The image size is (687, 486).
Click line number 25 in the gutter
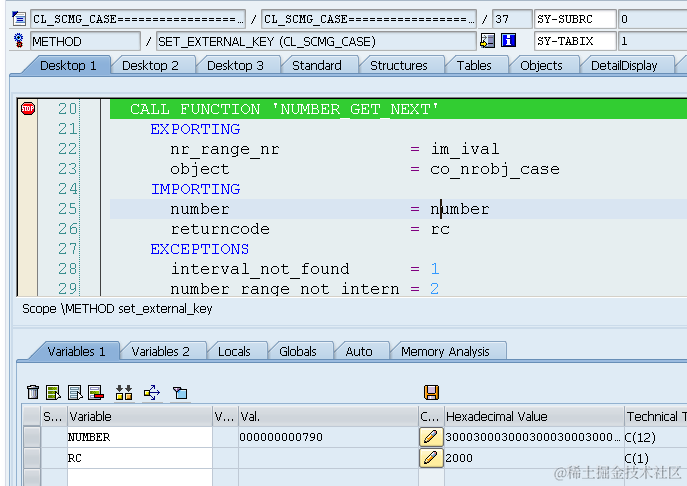point(68,209)
